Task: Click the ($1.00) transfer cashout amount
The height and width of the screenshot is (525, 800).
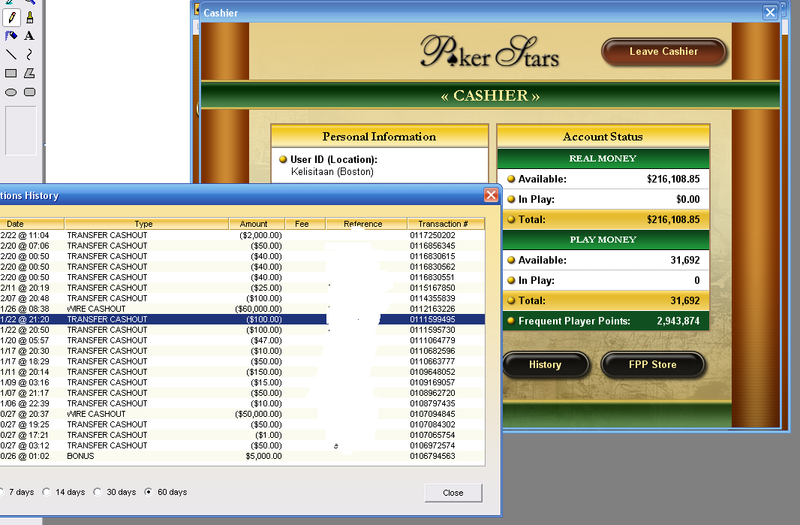Action: pos(268,435)
